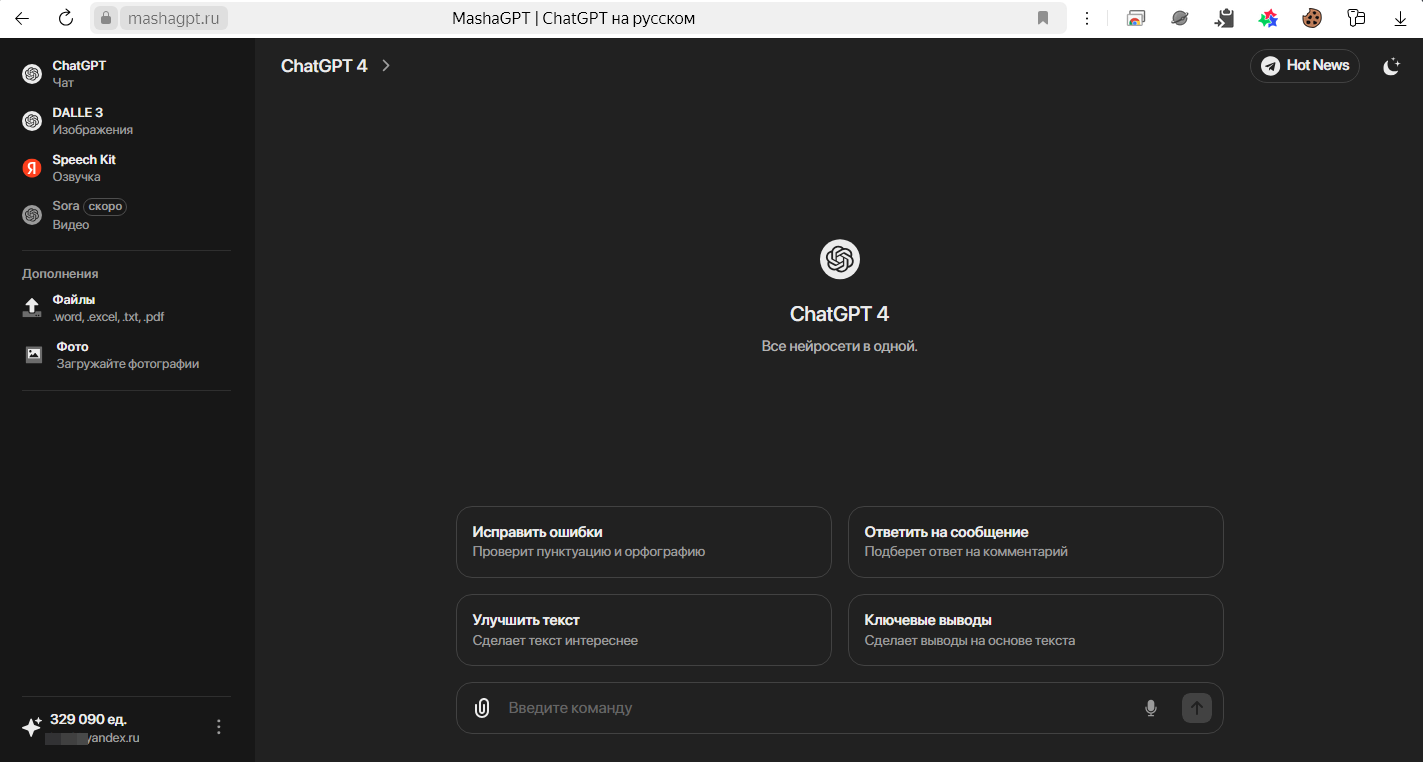The image size is (1423, 762).
Task: Reload the MashaGPT page
Action: tap(66, 18)
